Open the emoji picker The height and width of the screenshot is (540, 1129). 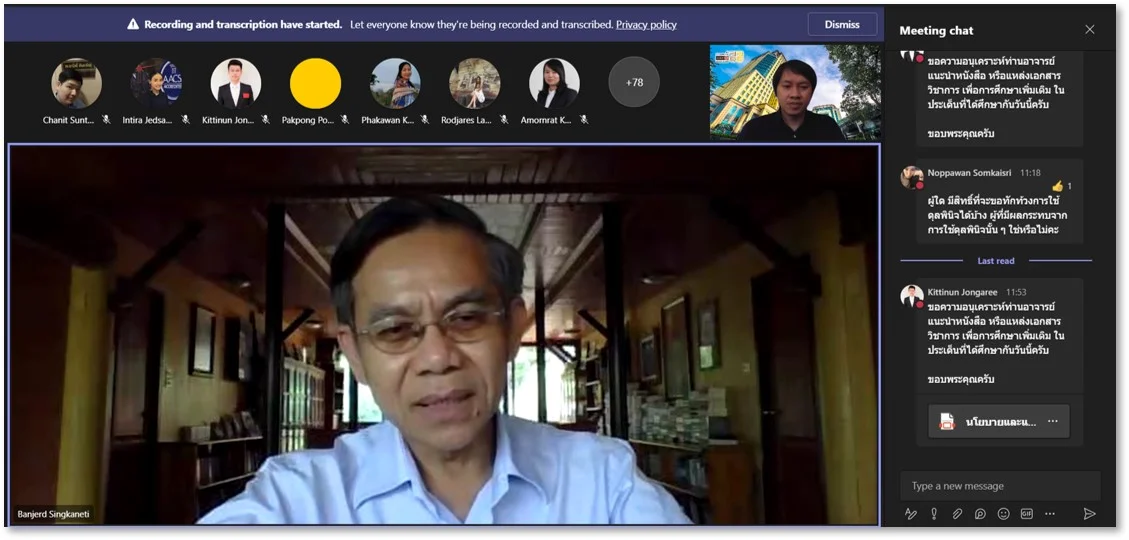(1003, 514)
